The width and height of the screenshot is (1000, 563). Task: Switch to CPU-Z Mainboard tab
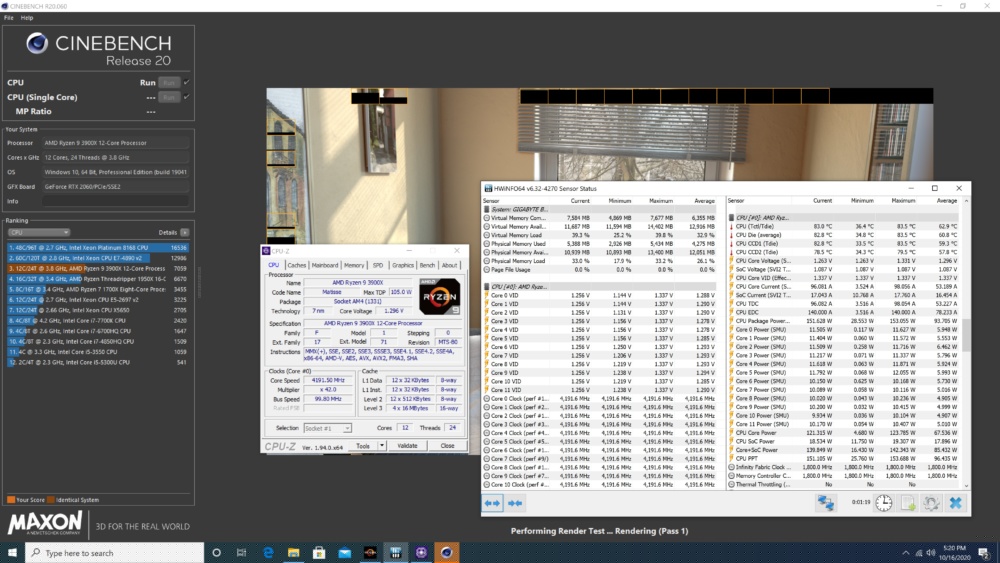coord(325,265)
